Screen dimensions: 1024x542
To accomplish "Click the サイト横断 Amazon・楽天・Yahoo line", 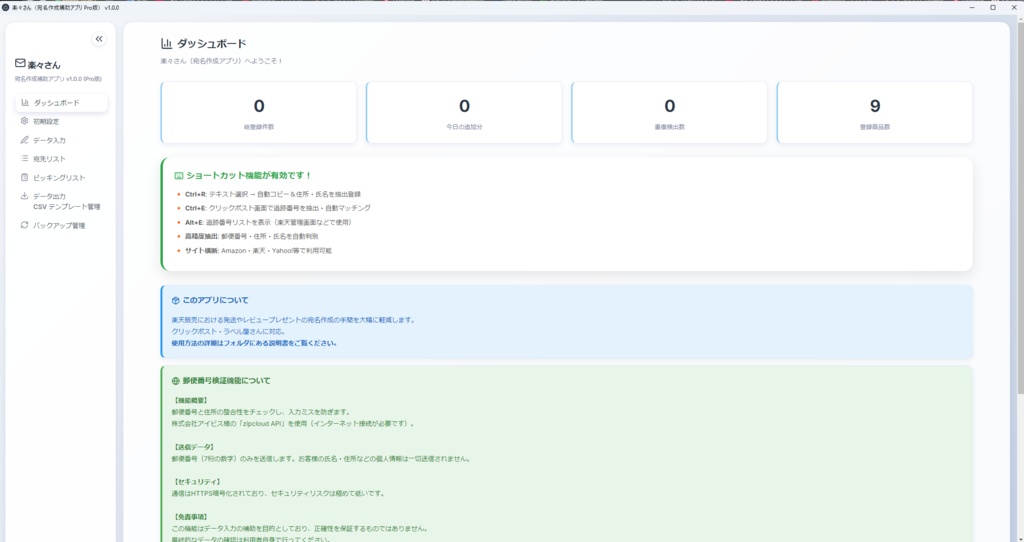I will point(258,251).
